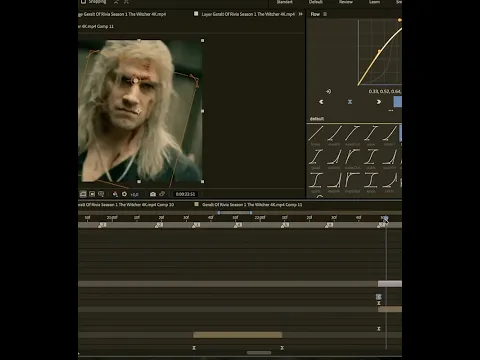Toggle the Snapping checkbox
The image size is (480, 360).
pyautogui.click(x=83, y=2)
